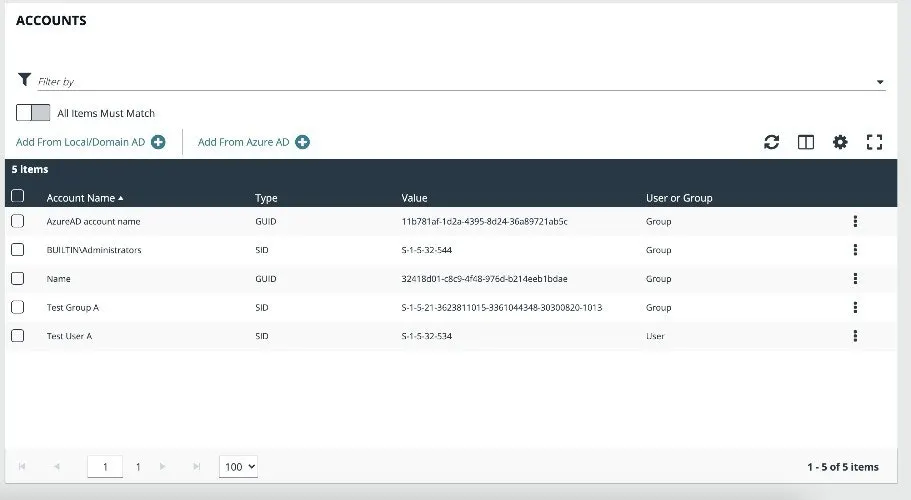
Task: Toggle All Items Must Match switch
Action: point(33,113)
